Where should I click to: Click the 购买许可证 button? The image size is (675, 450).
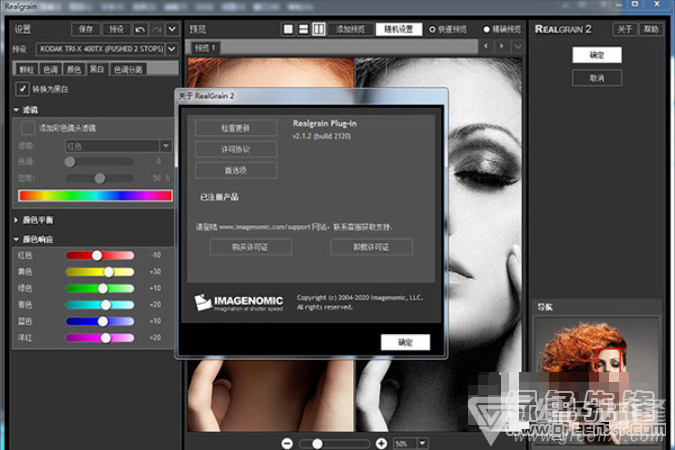[x=251, y=247]
